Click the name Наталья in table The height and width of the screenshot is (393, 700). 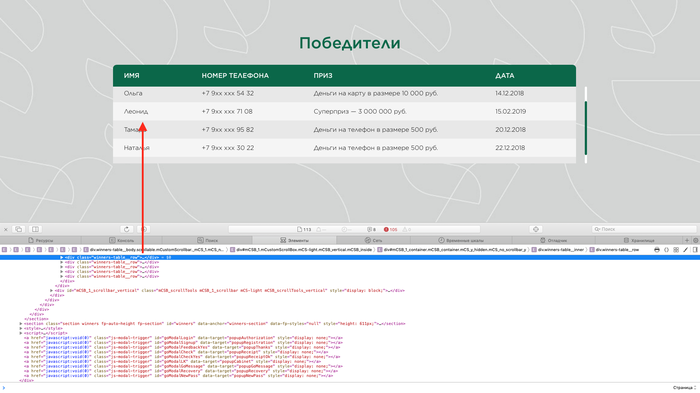tap(137, 148)
